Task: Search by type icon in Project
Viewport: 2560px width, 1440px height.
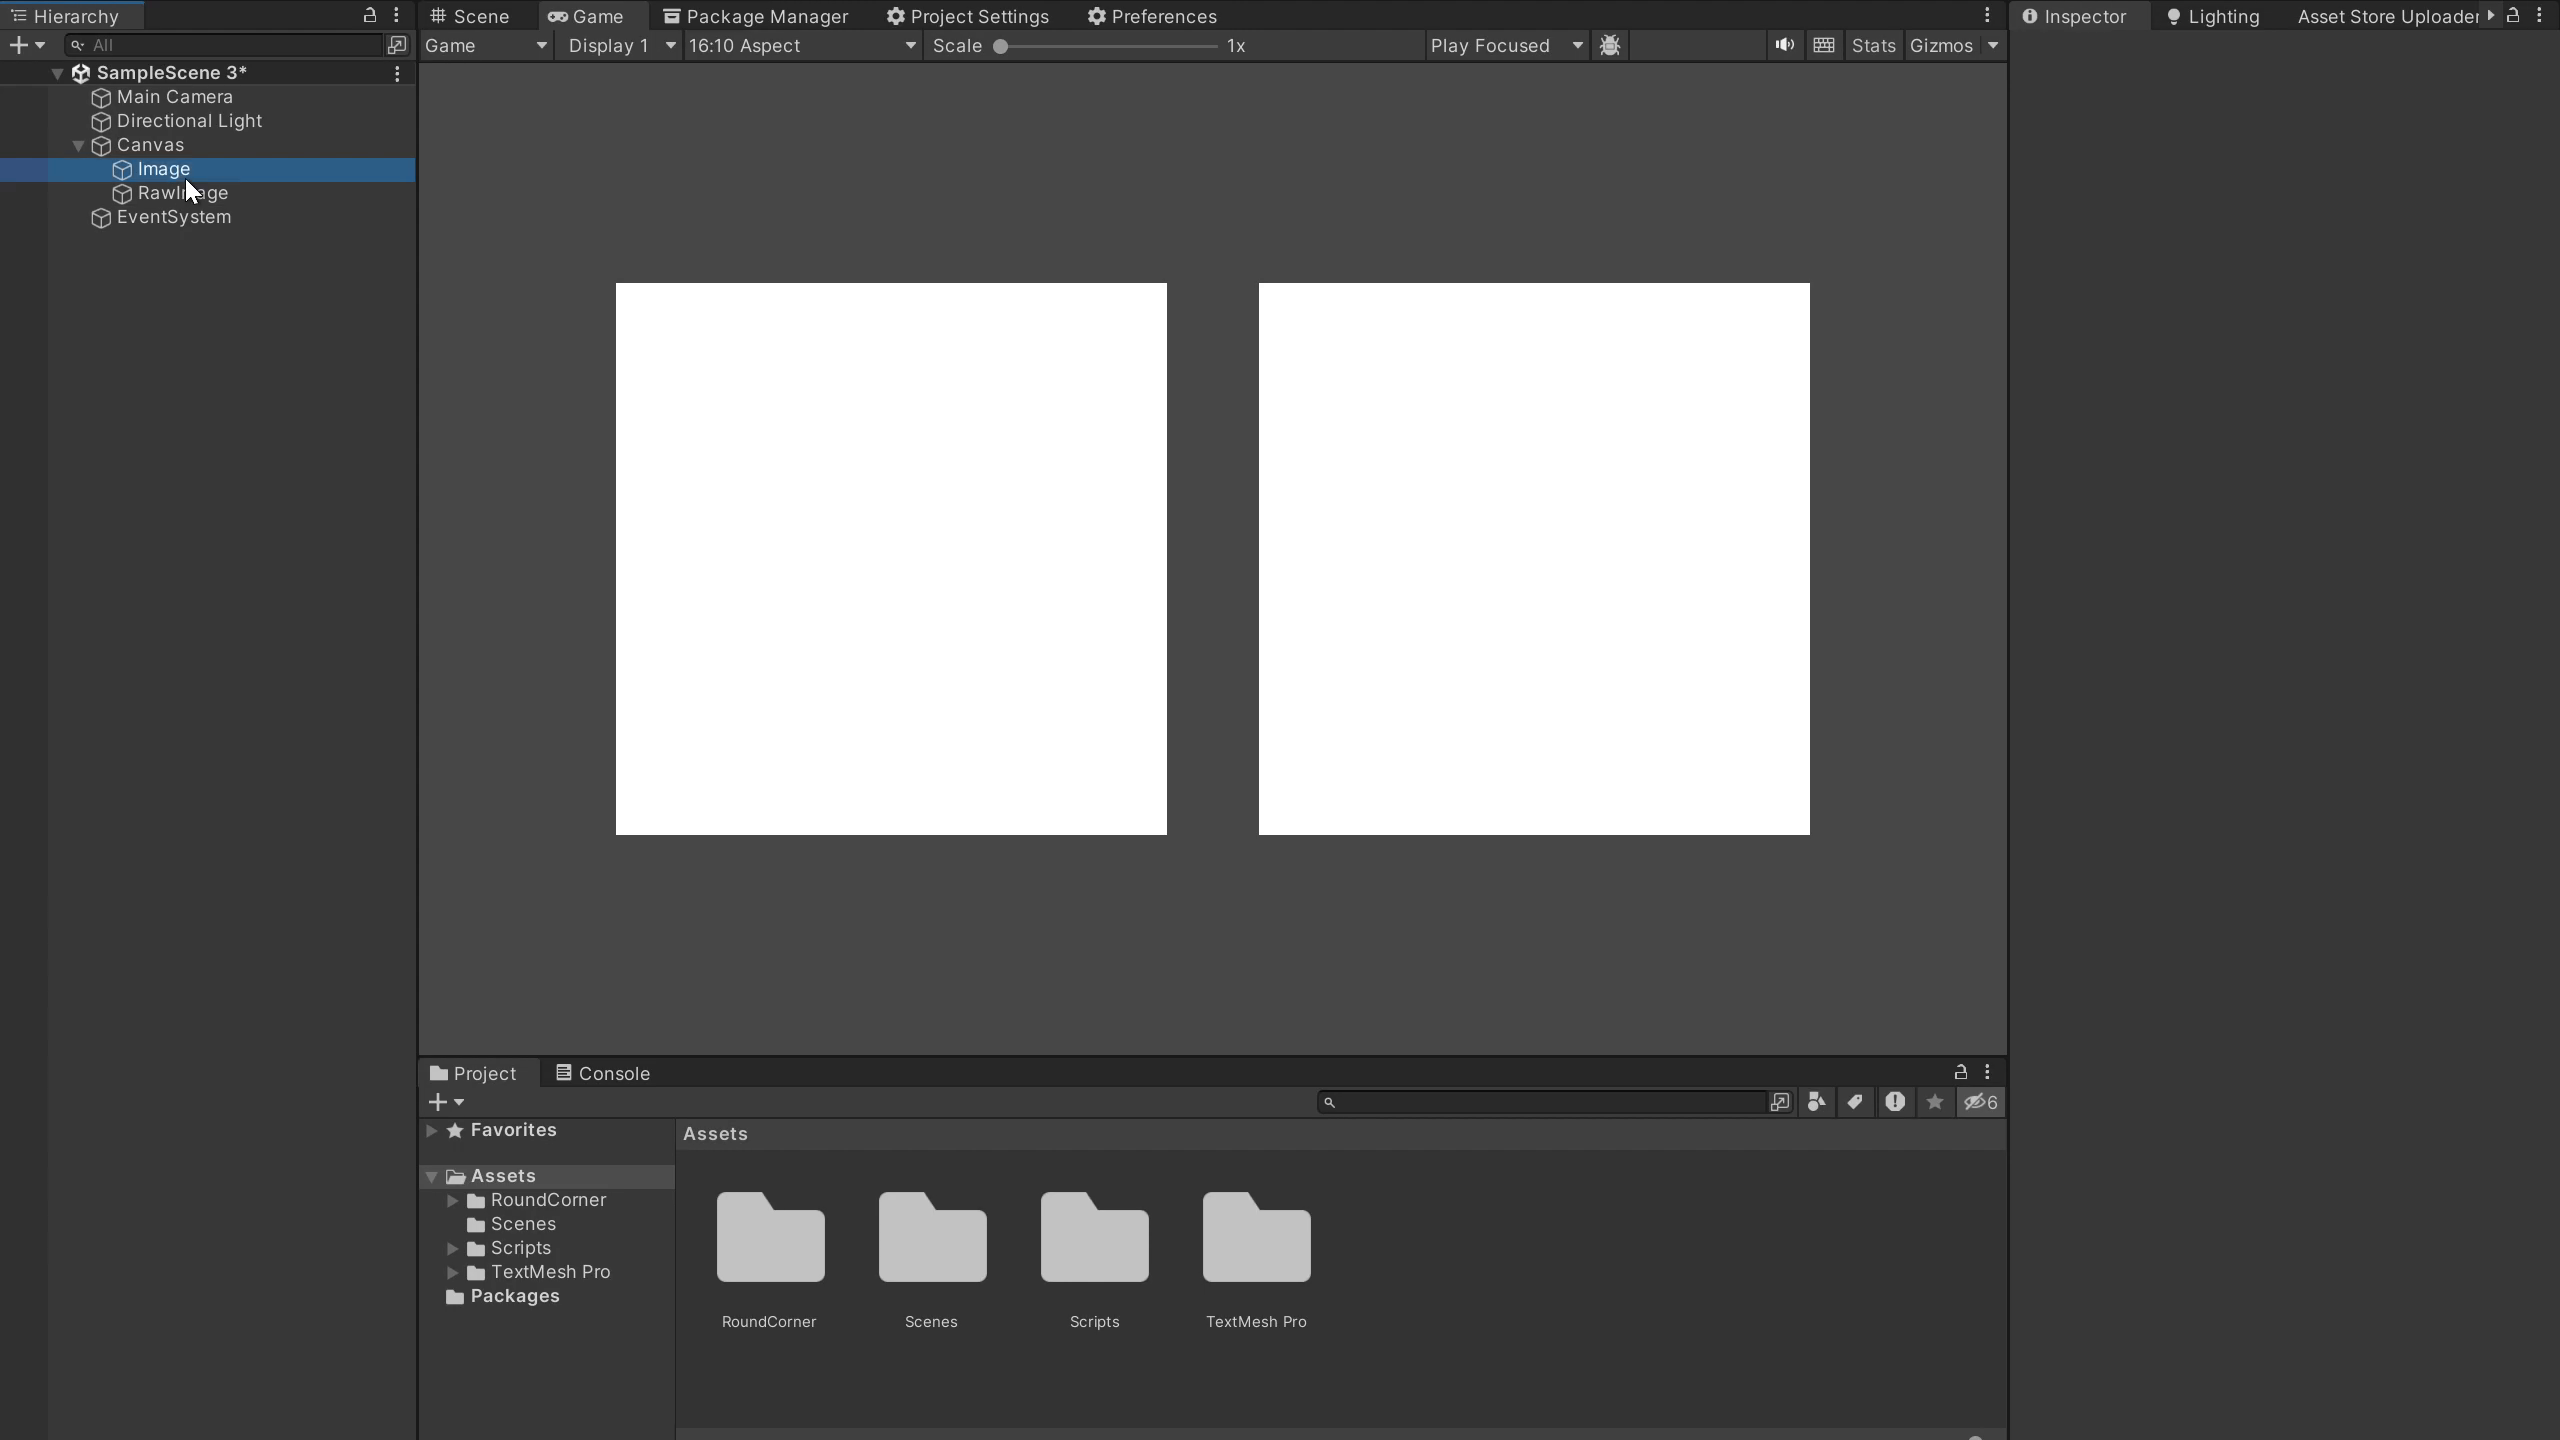Action: point(1816,1102)
